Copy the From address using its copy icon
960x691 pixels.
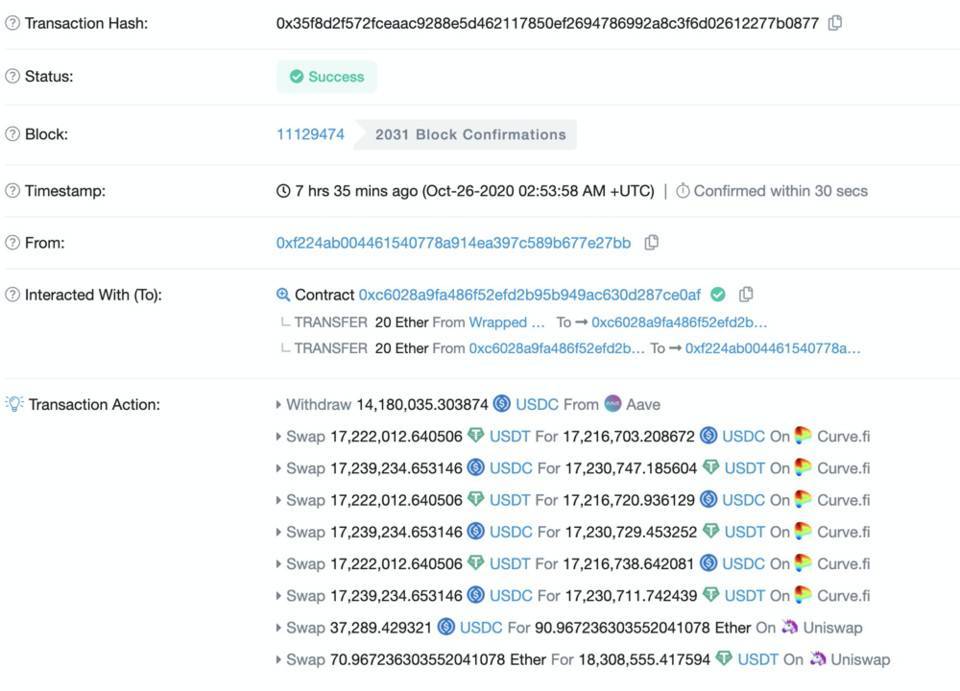[x=651, y=243]
